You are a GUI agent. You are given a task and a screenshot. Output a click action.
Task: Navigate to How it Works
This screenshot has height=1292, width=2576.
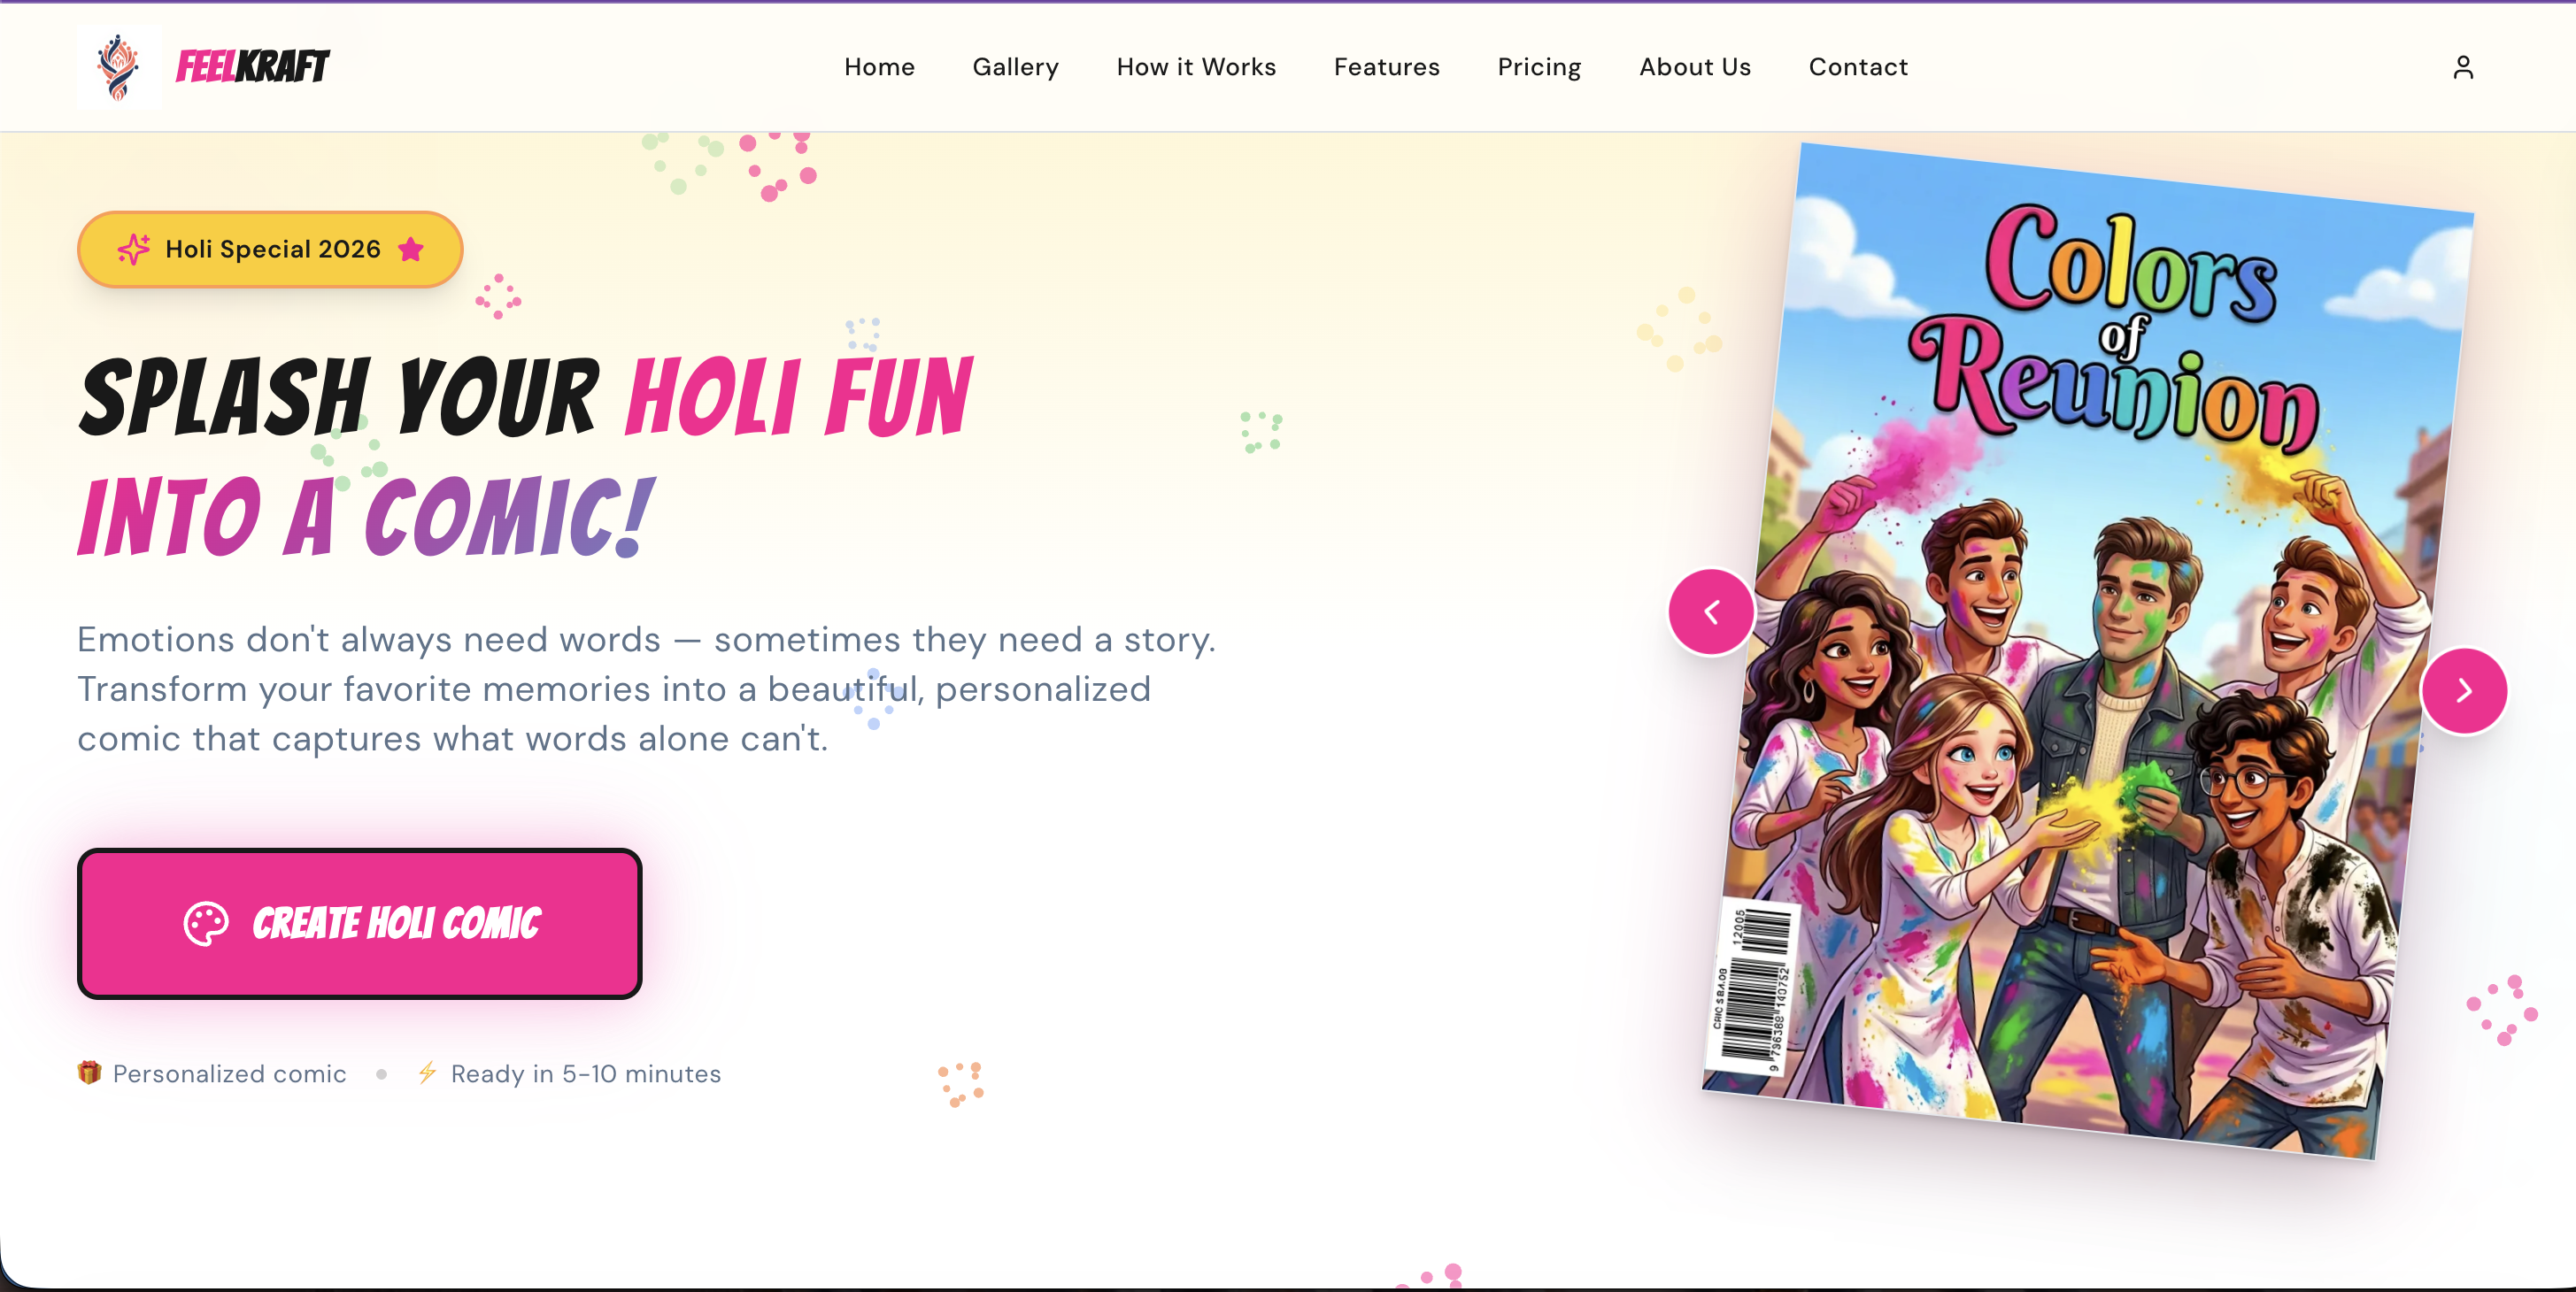pos(1196,67)
